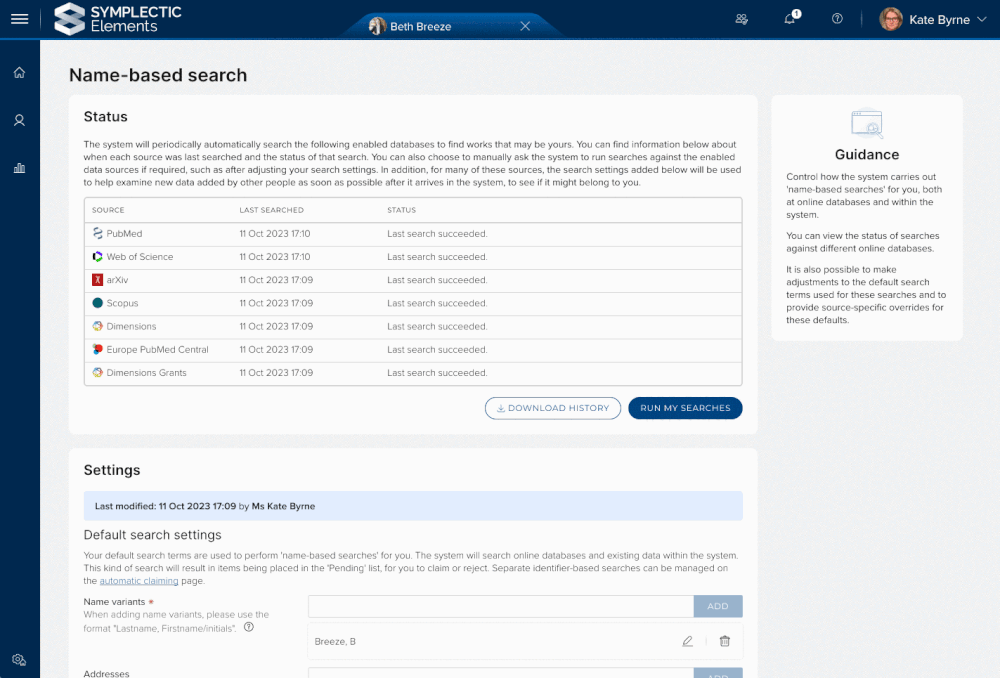This screenshot has width=1000, height=678.
Task: Open the reporting chart sidebar icon
Action: tap(19, 168)
